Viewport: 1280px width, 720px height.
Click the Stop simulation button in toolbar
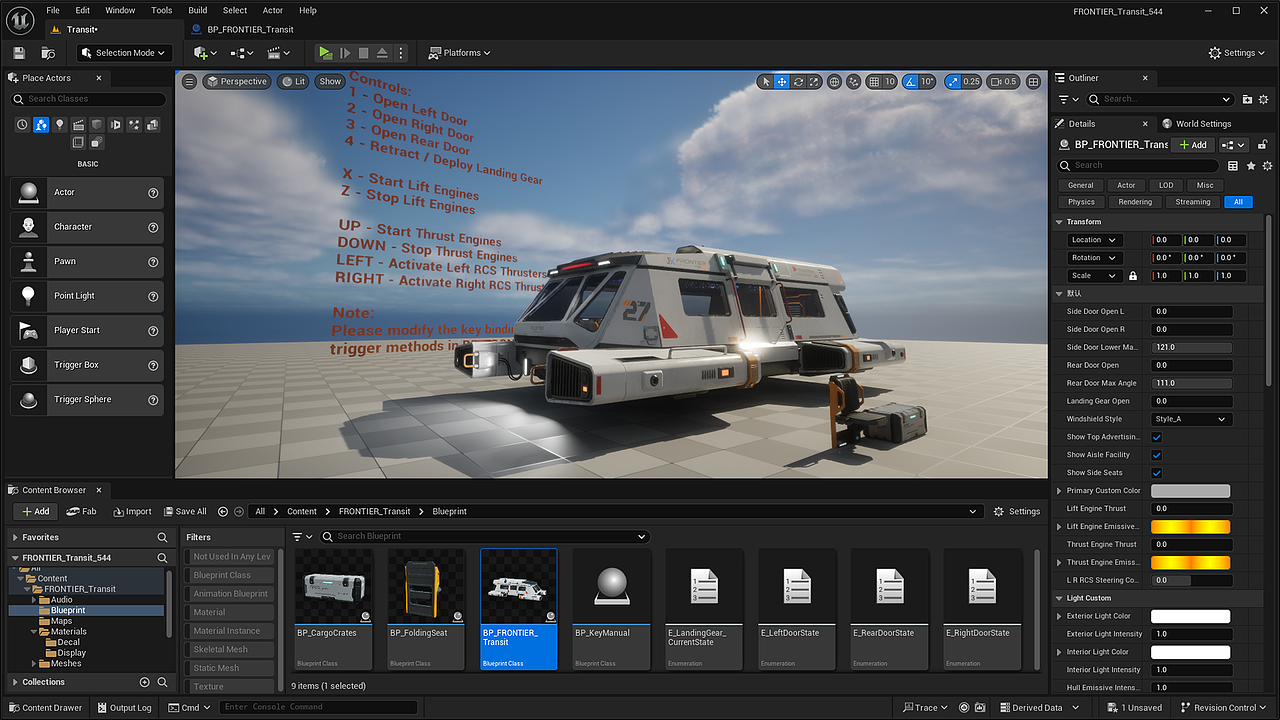pyautogui.click(x=364, y=53)
